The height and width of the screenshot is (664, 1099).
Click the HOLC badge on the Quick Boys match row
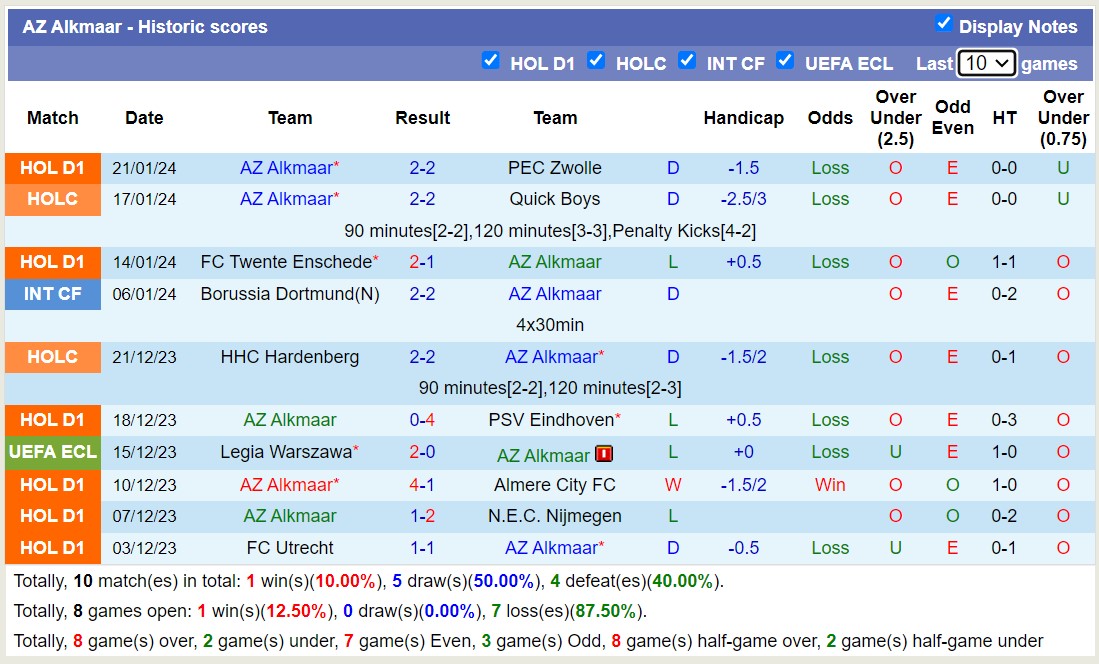pos(52,199)
